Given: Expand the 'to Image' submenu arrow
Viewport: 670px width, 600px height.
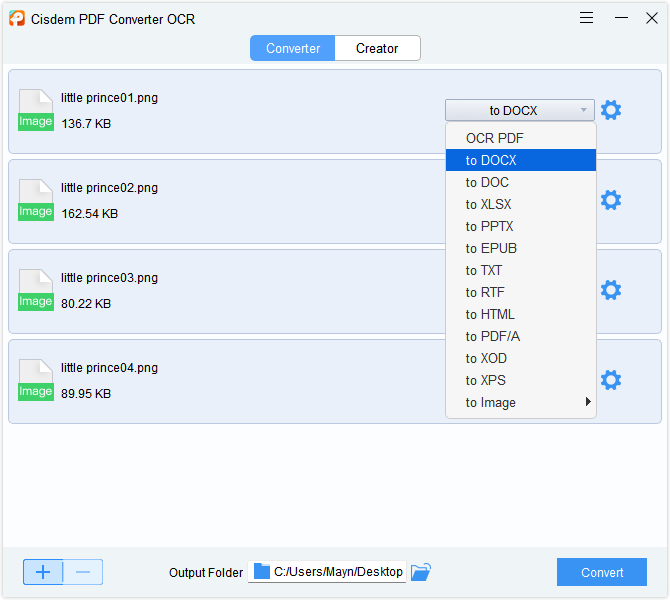Looking at the screenshot, I should coord(588,402).
